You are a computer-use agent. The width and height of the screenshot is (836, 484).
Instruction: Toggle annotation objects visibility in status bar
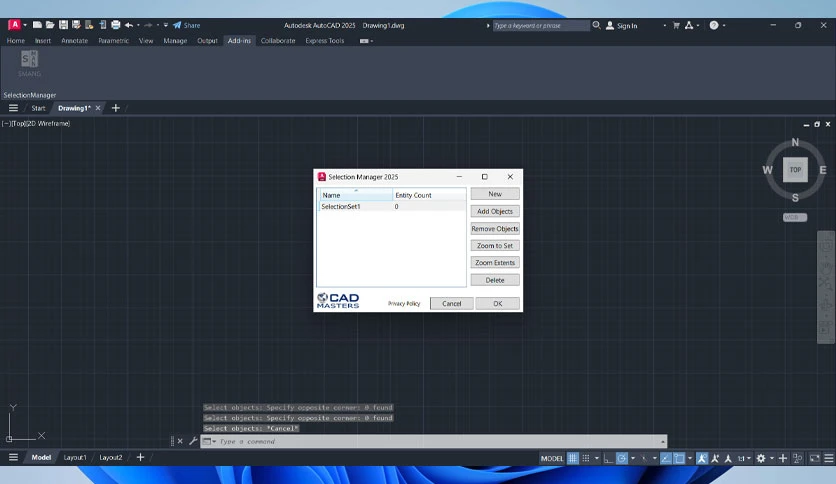pyautogui.click(x=702, y=458)
